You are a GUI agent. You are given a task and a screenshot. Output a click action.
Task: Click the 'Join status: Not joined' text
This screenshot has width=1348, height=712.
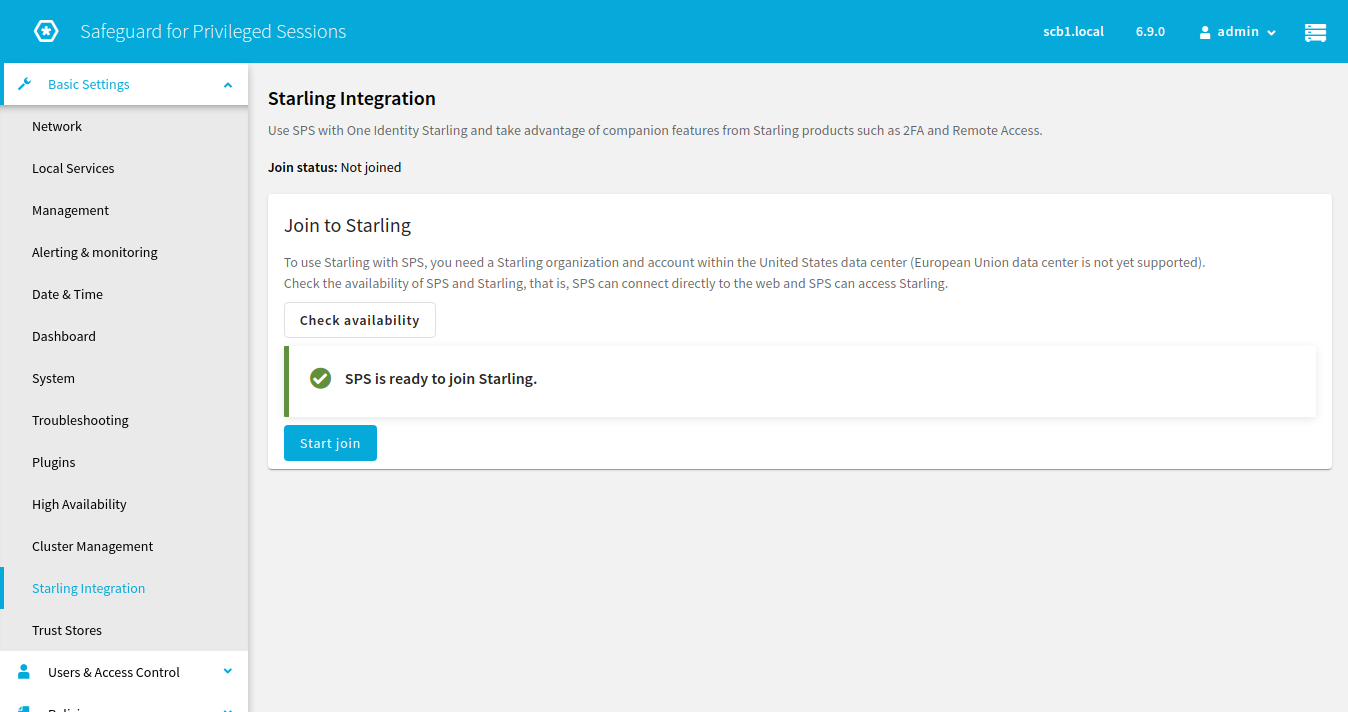(x=335, y=167)
